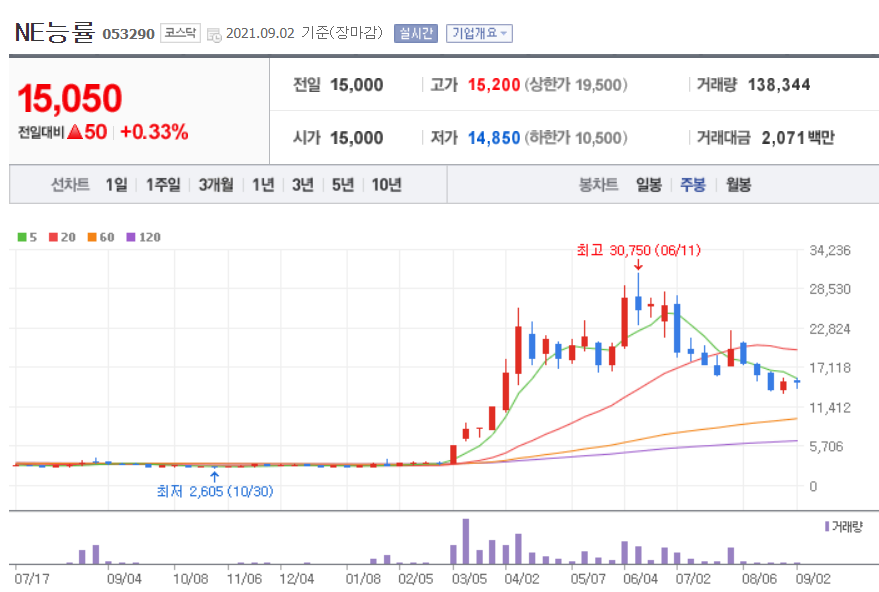Enable 실시간 real-time view
This screenshot has width=879, height=592.
[x=415, y=32]
